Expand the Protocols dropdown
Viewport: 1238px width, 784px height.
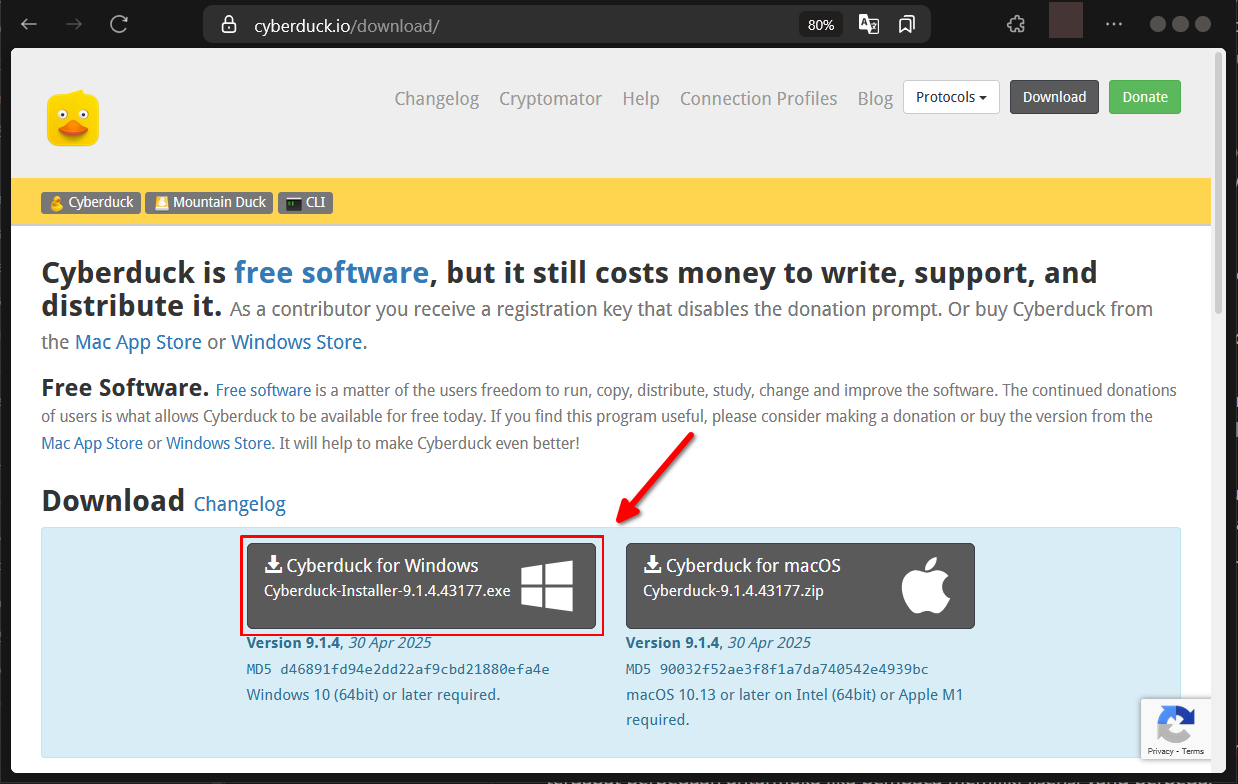point(951,97)
